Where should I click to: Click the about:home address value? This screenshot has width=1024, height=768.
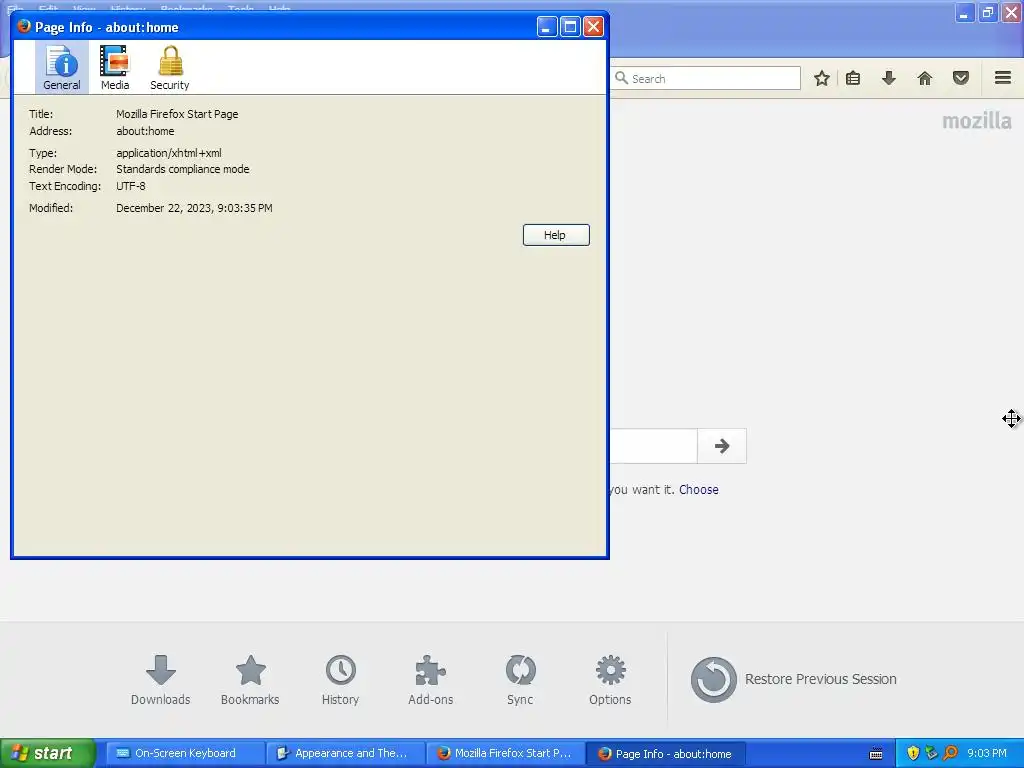pos(146,131)
